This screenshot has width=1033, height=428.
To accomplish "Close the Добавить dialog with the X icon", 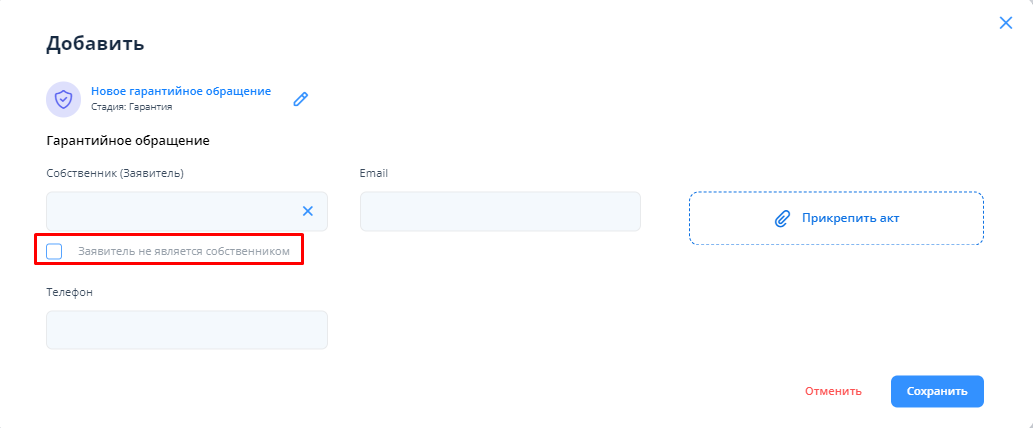I will coord(1006,23).
